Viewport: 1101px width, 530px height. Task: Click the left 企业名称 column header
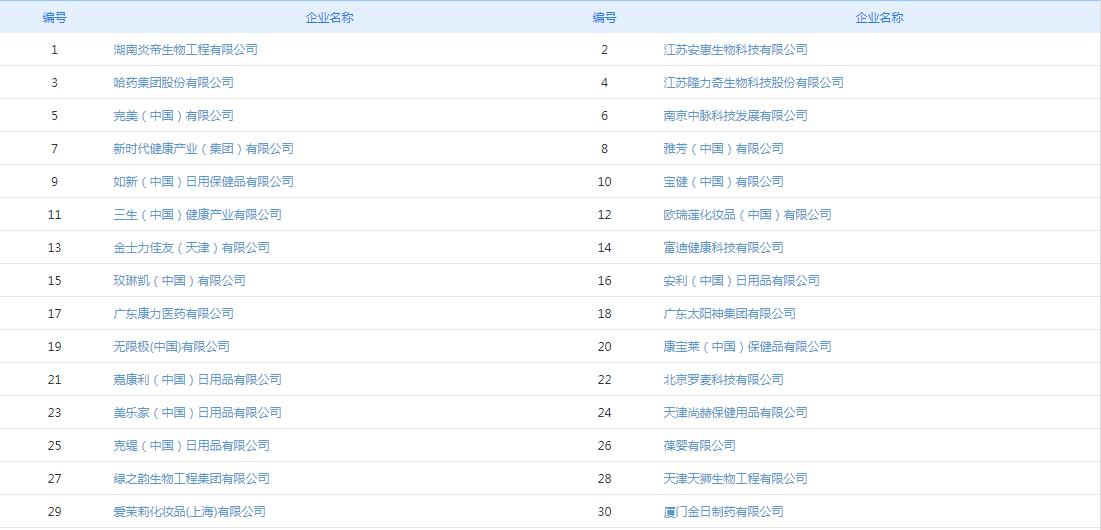pyautogui.click(x=329, y=18)
